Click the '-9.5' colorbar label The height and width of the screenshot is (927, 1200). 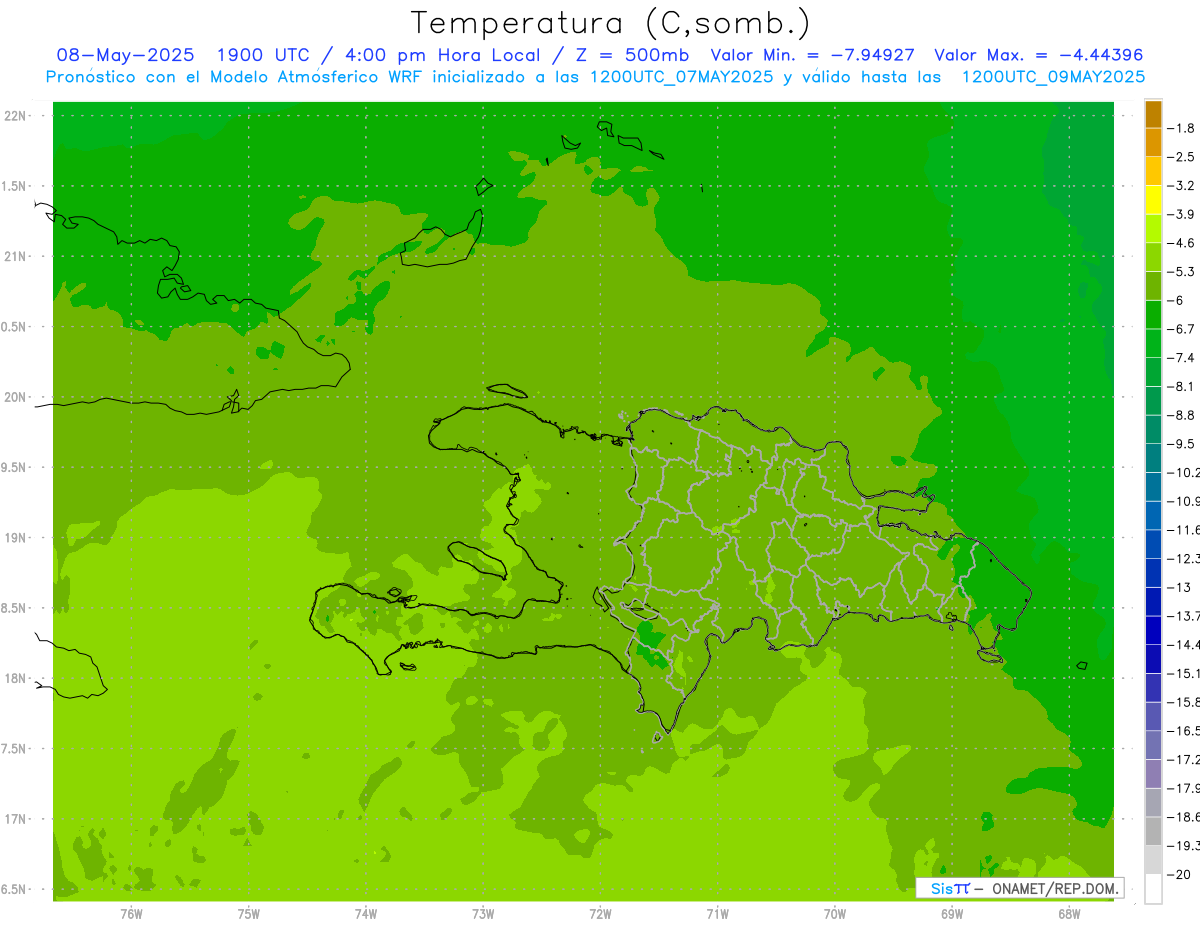pyautogui.click(x=1183, y=444)
